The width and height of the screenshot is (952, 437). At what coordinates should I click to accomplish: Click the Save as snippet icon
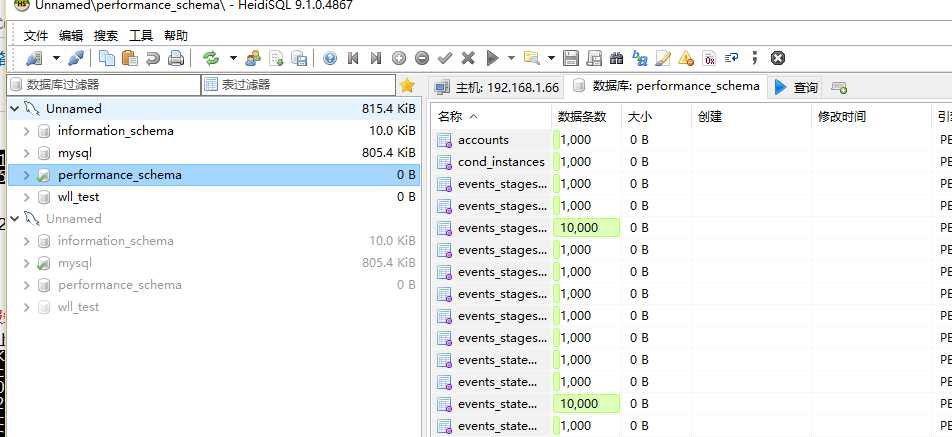[594, 58]
